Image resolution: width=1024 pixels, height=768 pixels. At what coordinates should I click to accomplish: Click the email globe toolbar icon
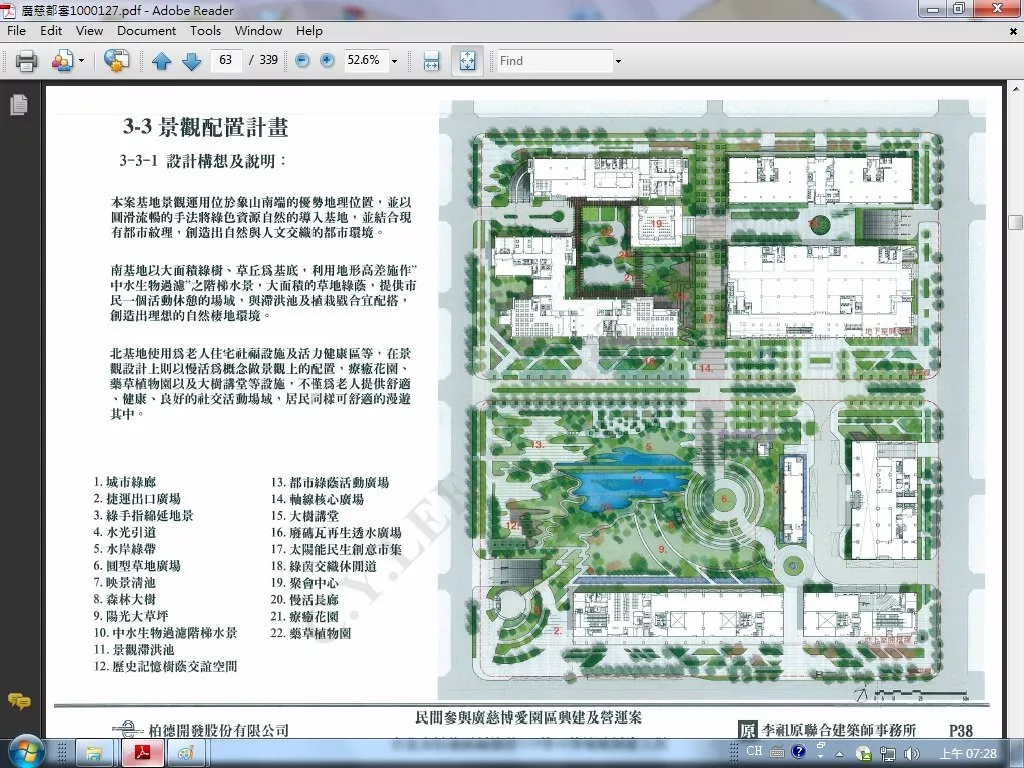point(116,61)
